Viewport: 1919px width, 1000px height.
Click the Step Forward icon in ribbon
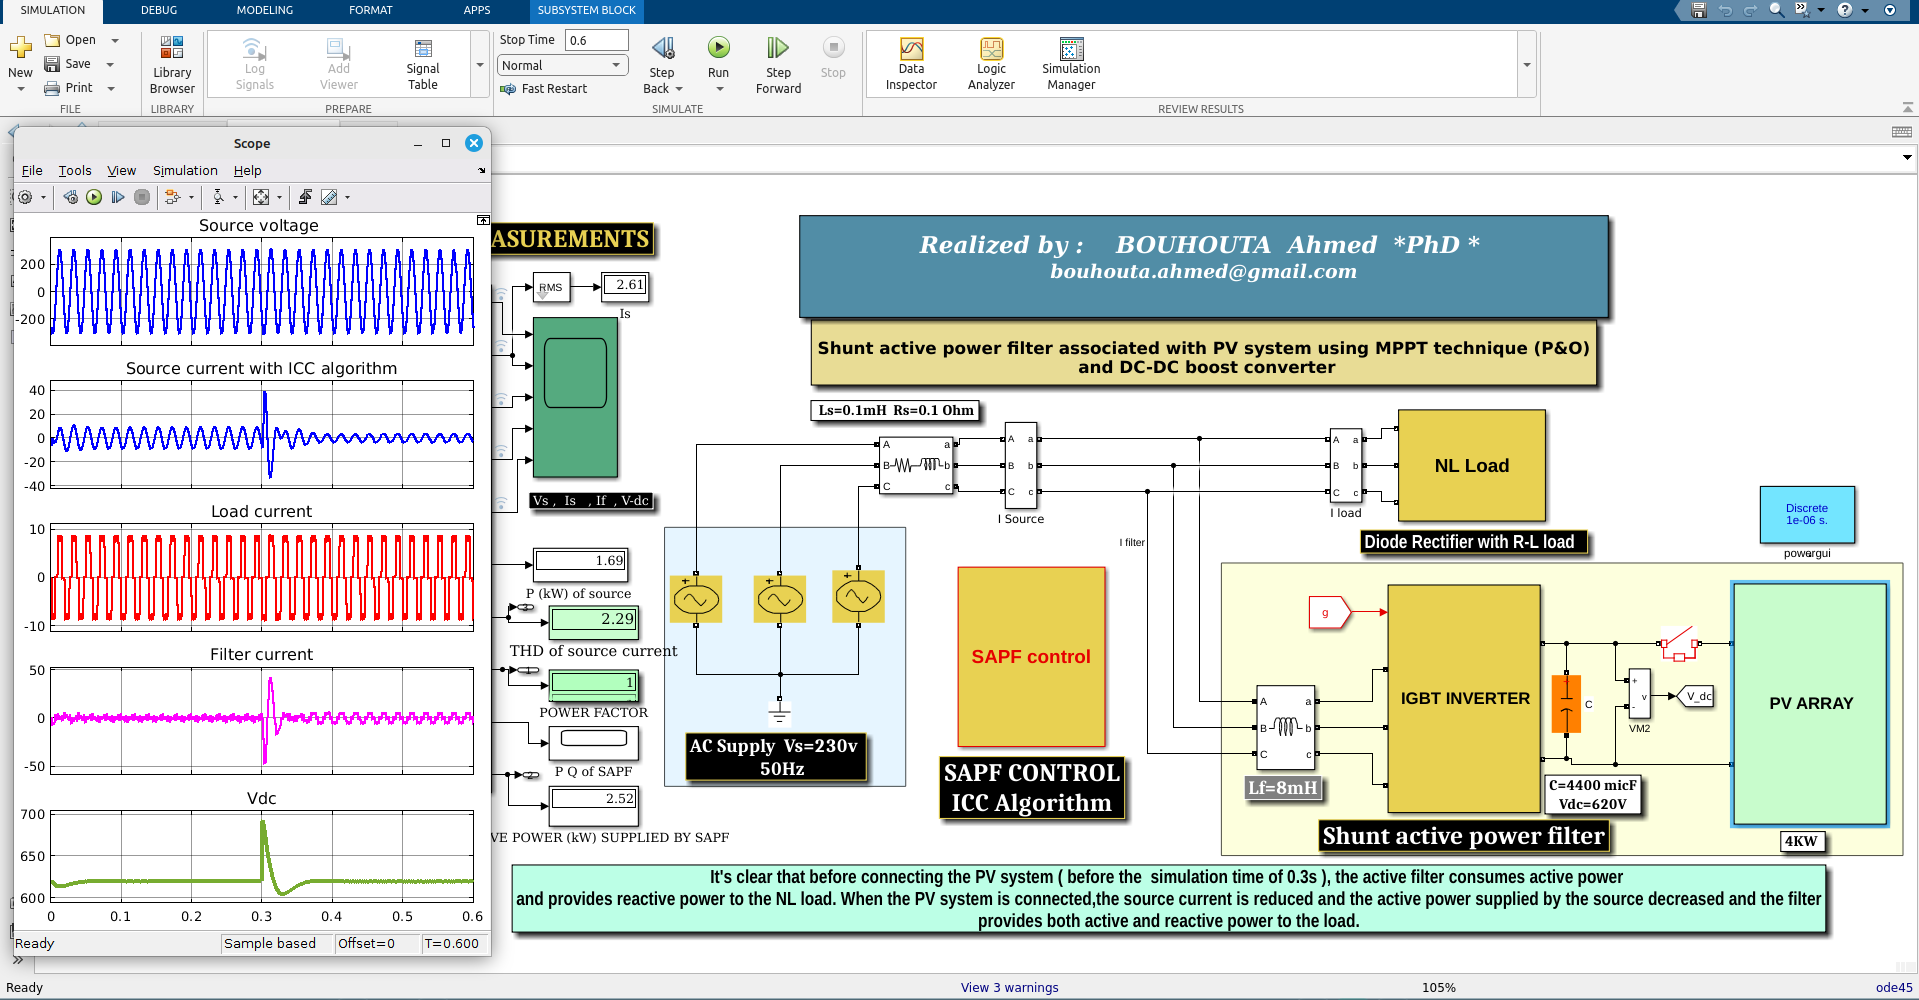(x=778, y=47)
